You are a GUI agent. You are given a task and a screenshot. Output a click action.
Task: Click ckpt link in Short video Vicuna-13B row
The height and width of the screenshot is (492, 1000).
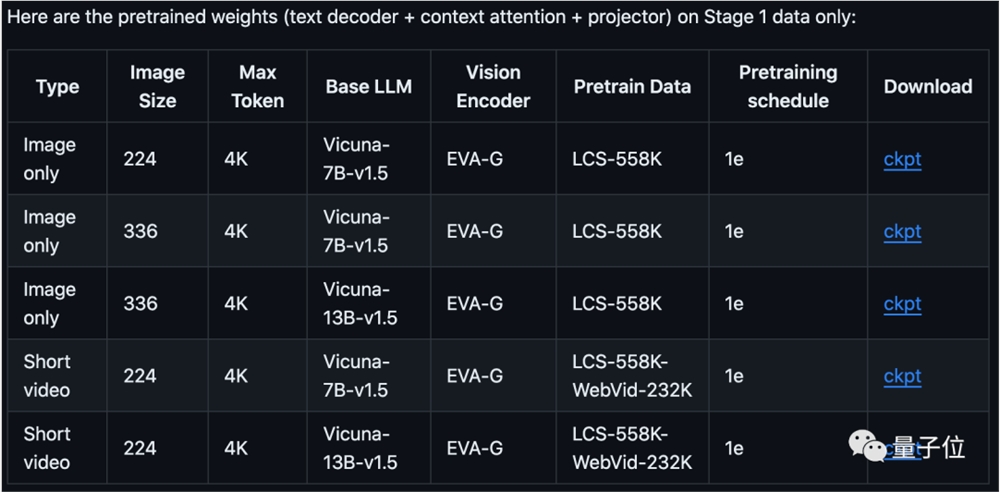point(902,449)
